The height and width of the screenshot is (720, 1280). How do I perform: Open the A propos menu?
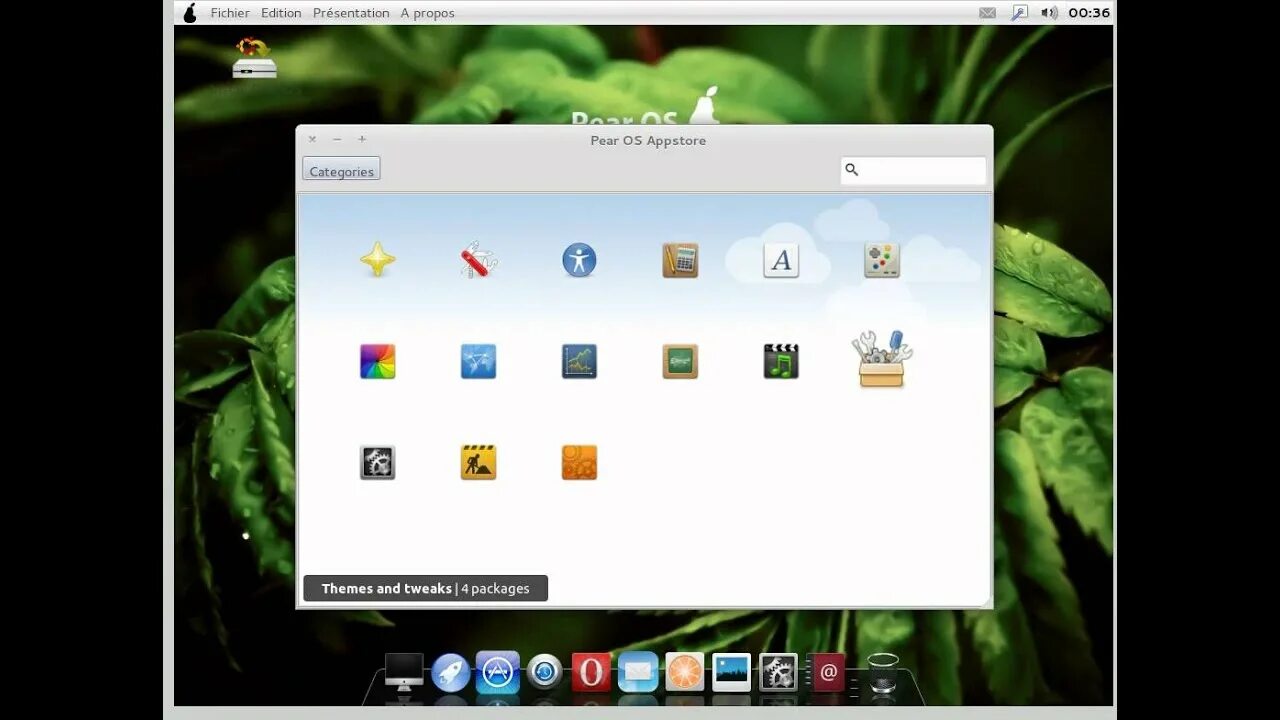[427, 13]
